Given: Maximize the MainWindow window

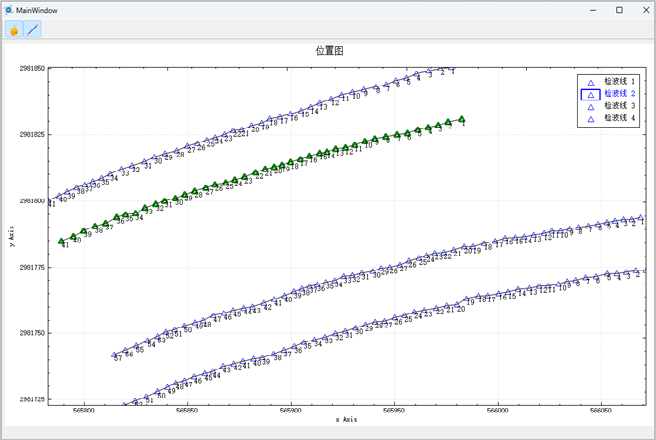Looking at the screenshot, I should (x=619, y=9).
